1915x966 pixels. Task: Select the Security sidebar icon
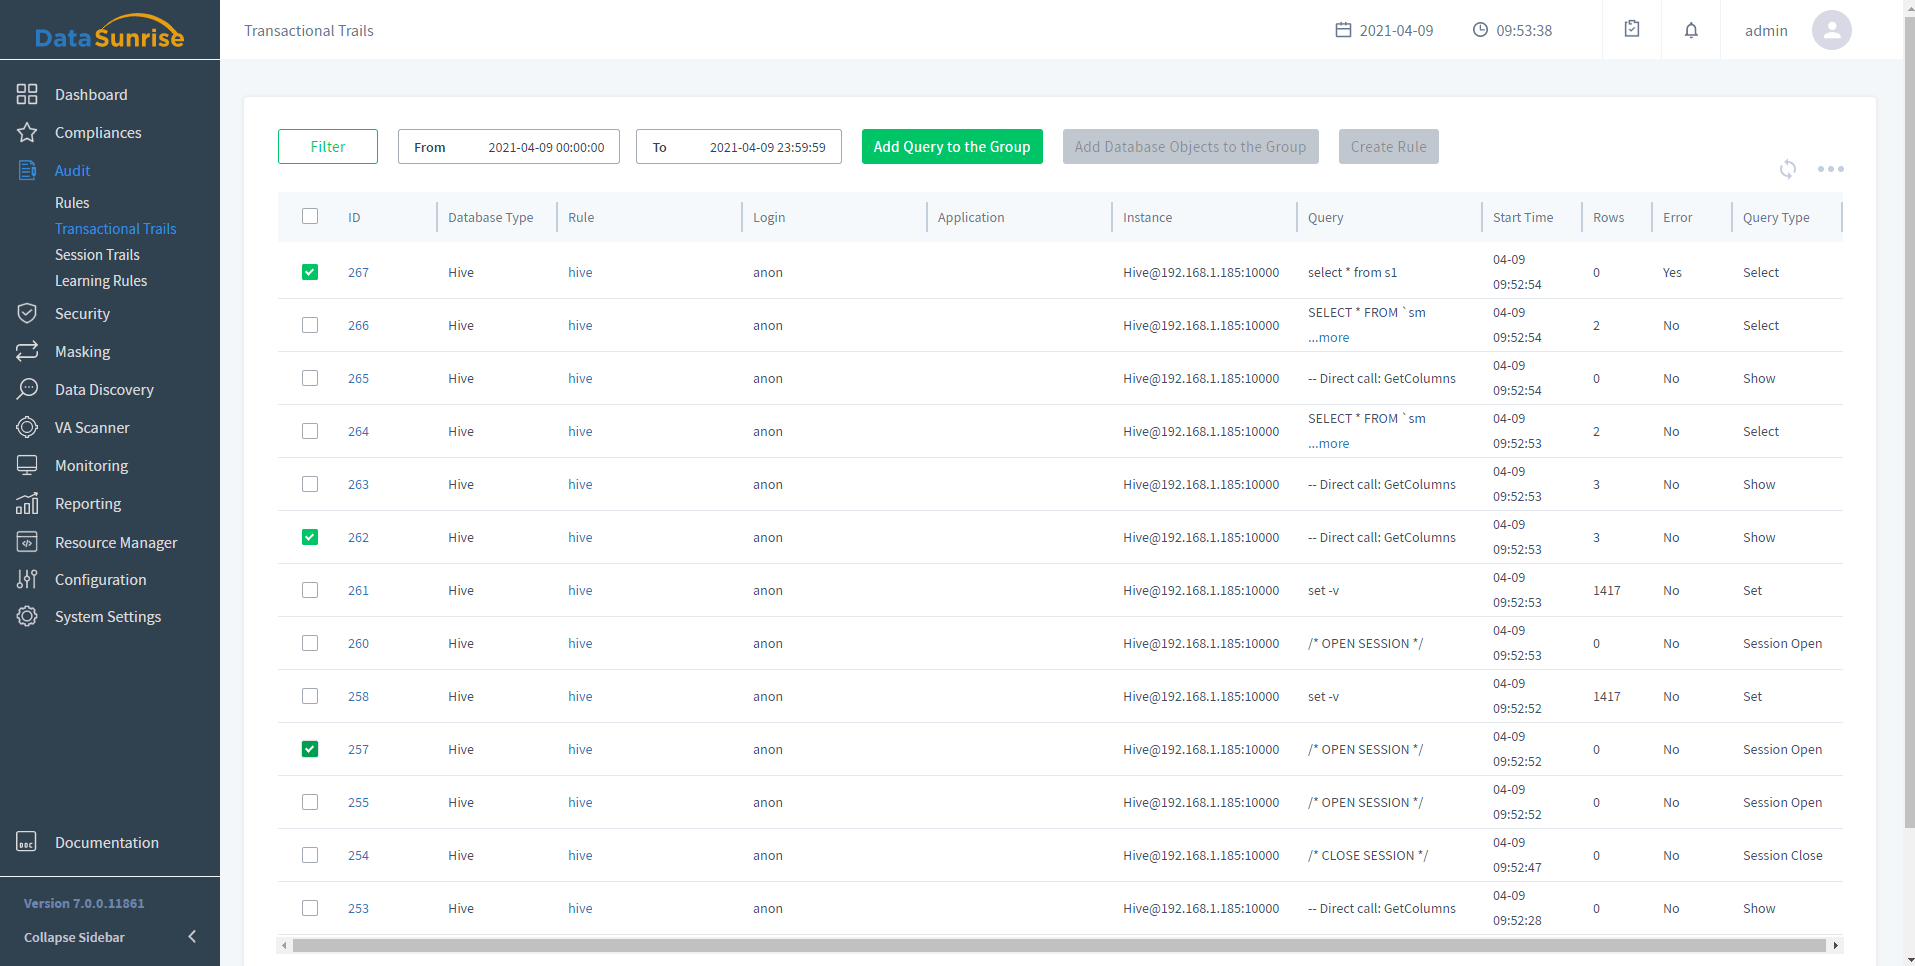27,313
